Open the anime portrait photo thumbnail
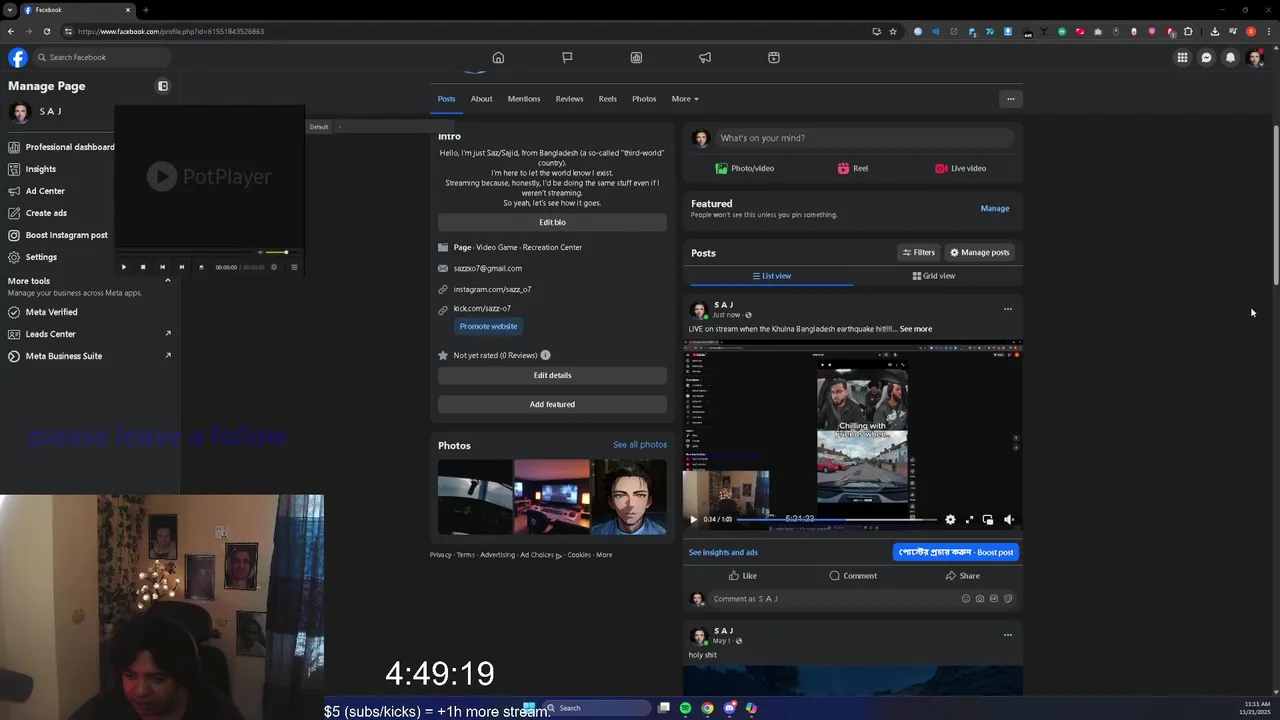Image resolution: width=1280 pixels, height=720 pixels. 629,497
